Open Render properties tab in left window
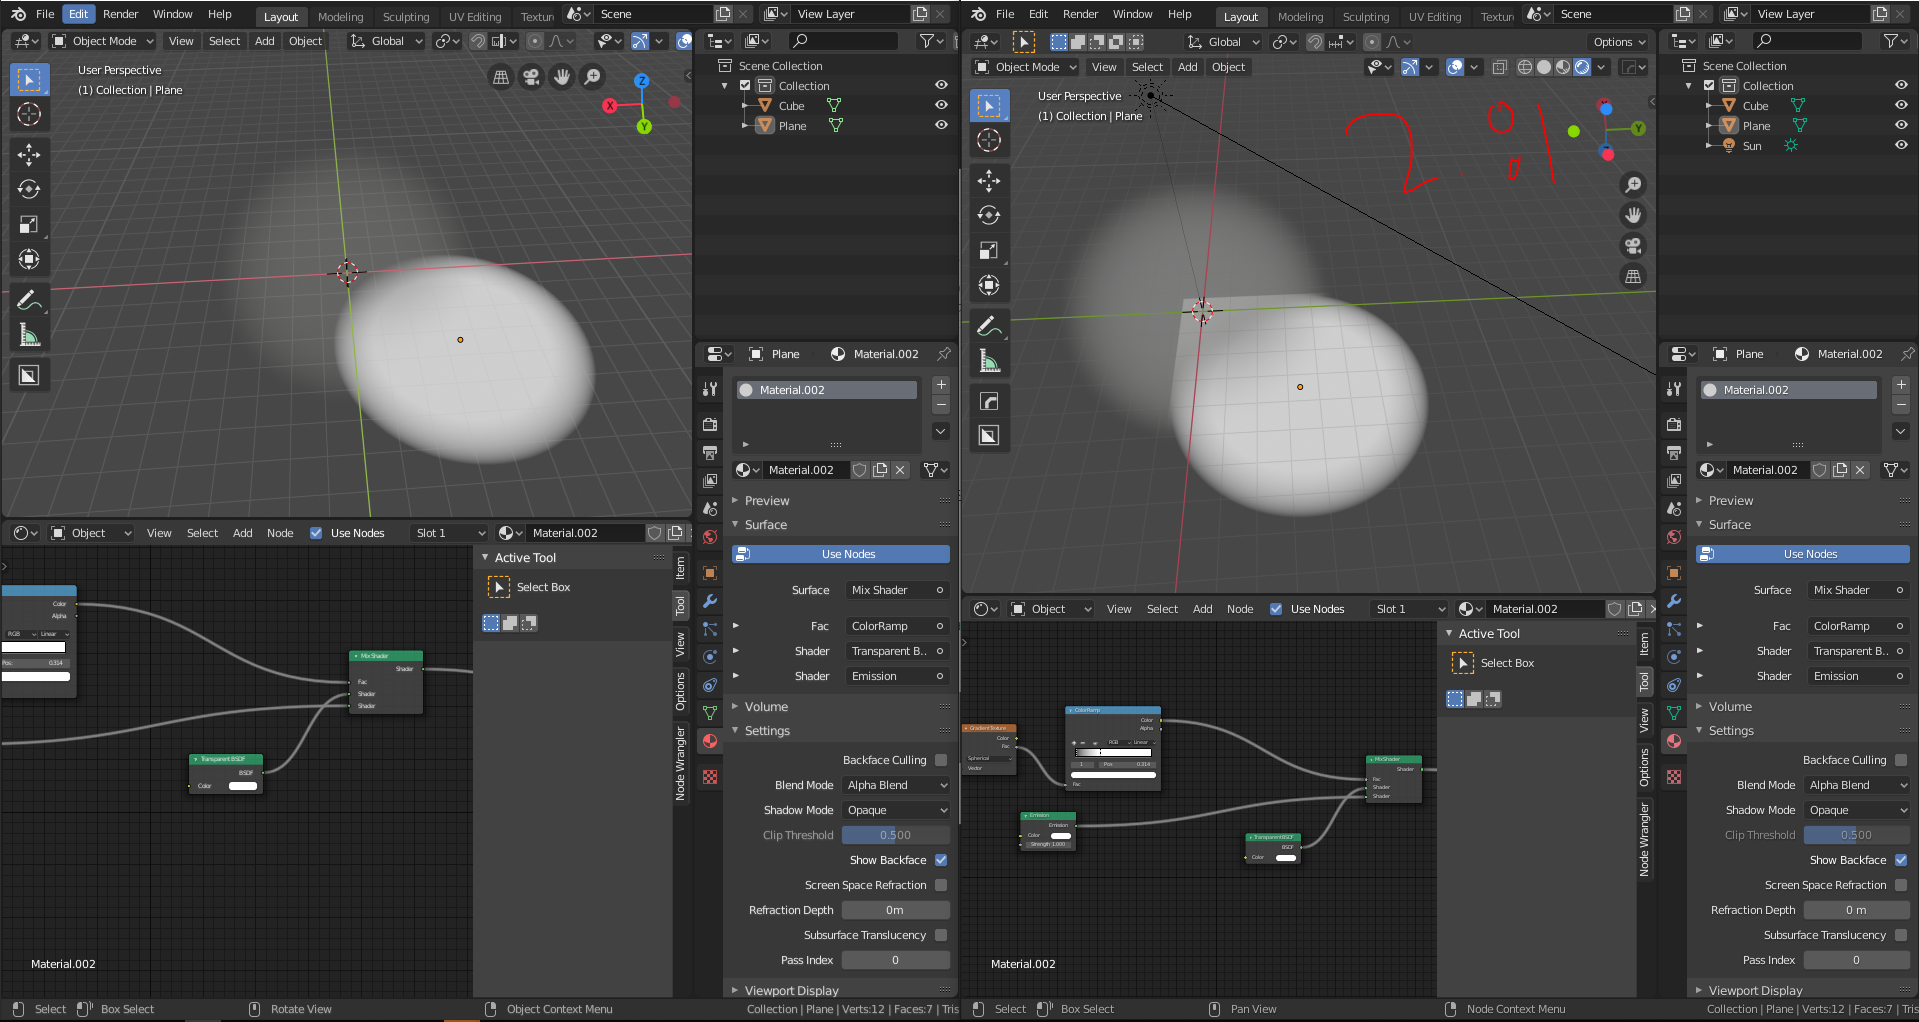The image size is (1919, 1022). tap(710, 425)
